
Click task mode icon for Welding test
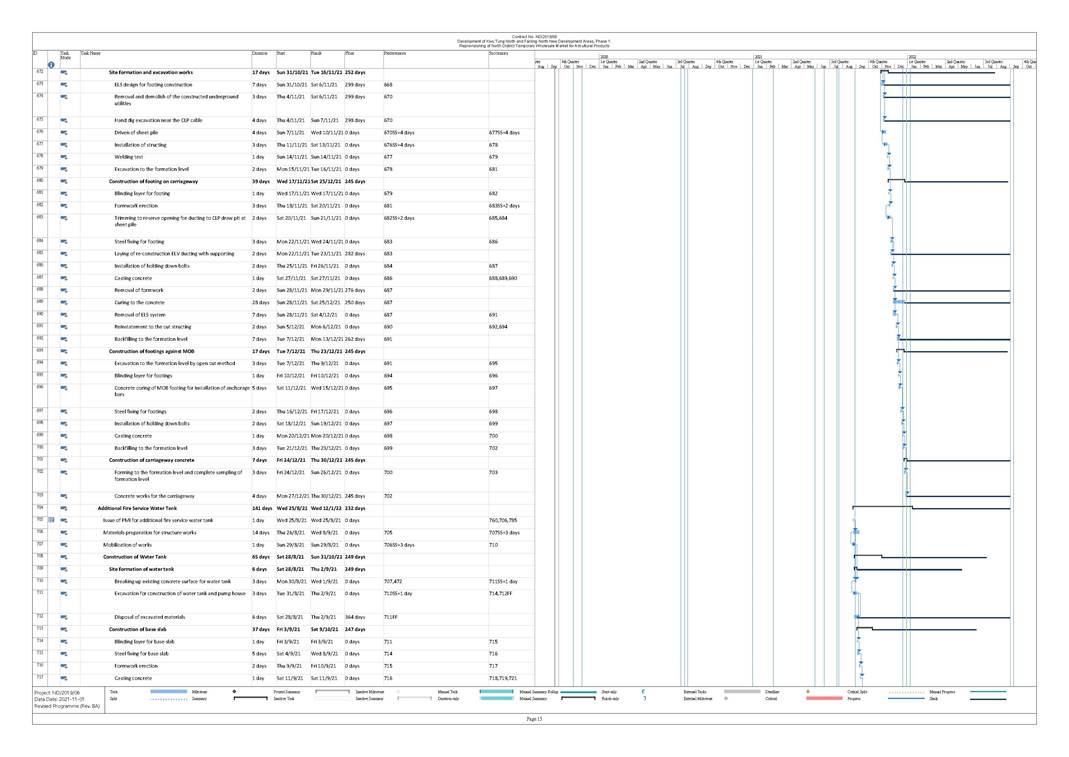[x=63, y=157]
